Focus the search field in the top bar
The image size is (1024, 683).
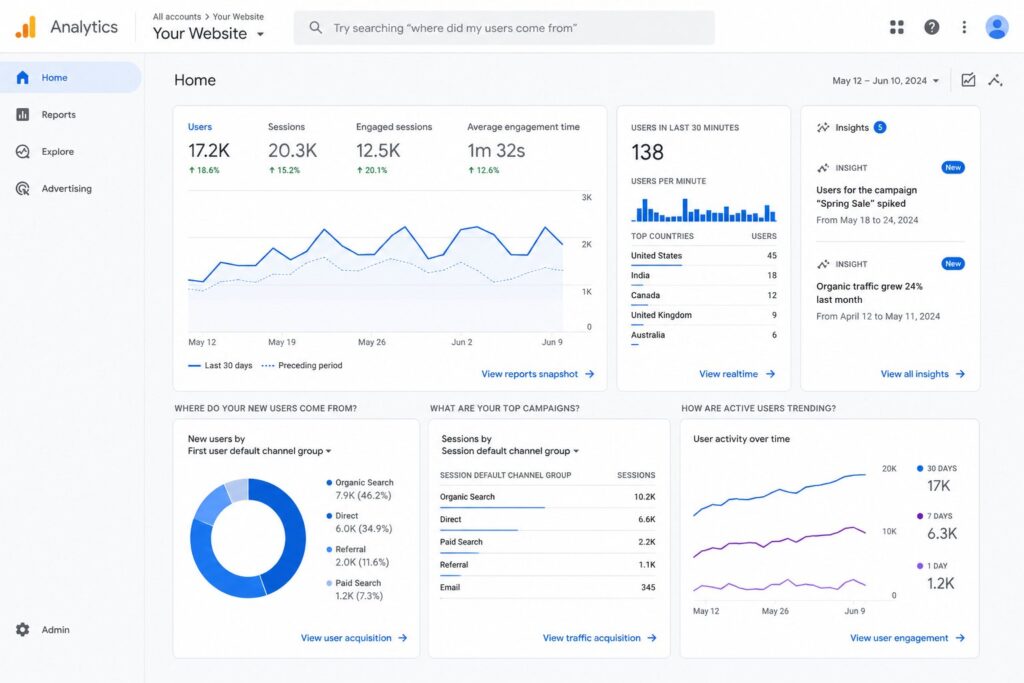point(504,27)
